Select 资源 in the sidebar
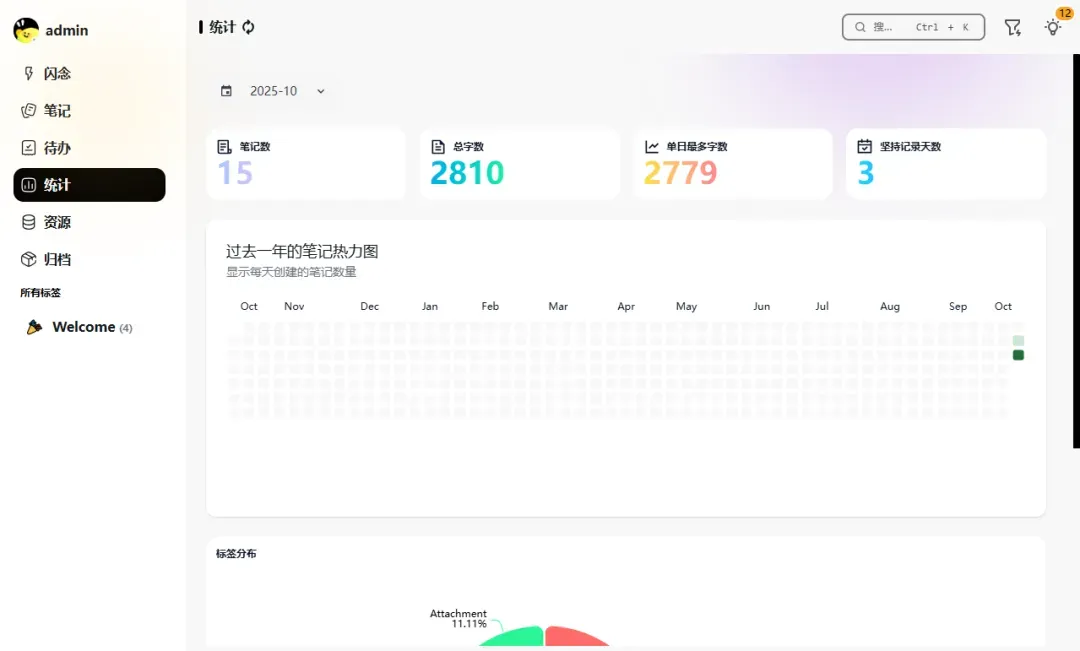 point(57,222)
